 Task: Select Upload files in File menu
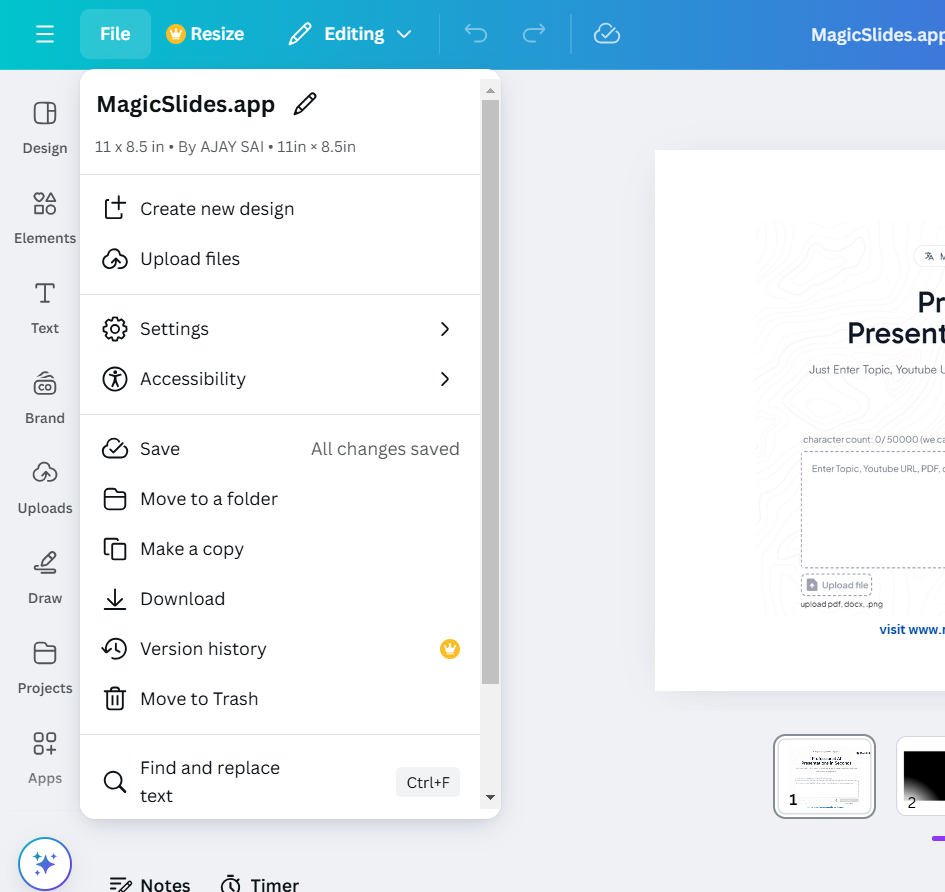[x=280, y=259]
